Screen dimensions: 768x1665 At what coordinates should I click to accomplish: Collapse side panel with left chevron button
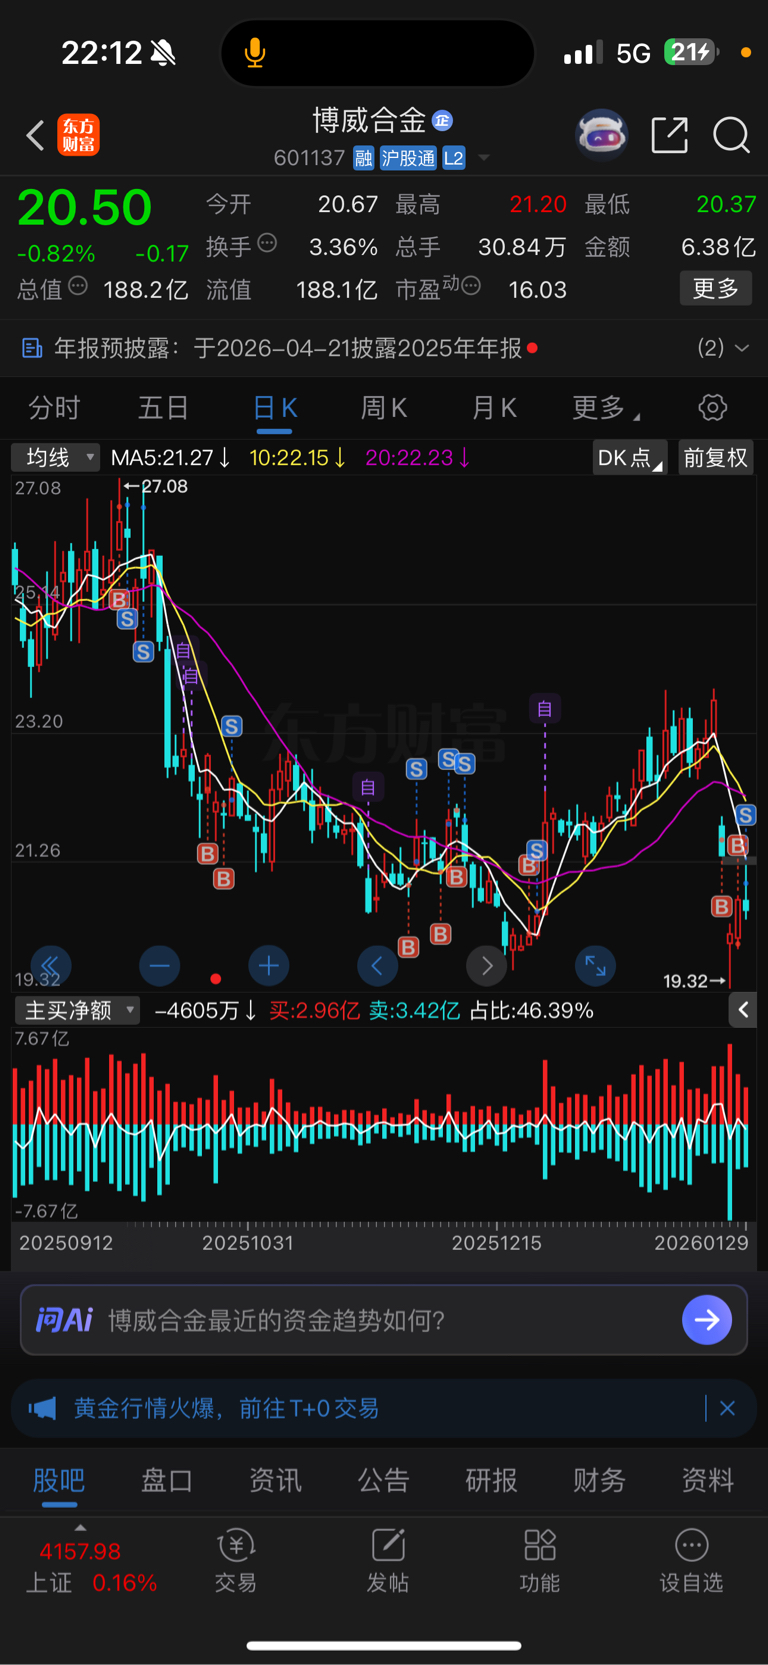pyautogui.click(x=743, y=1010)
